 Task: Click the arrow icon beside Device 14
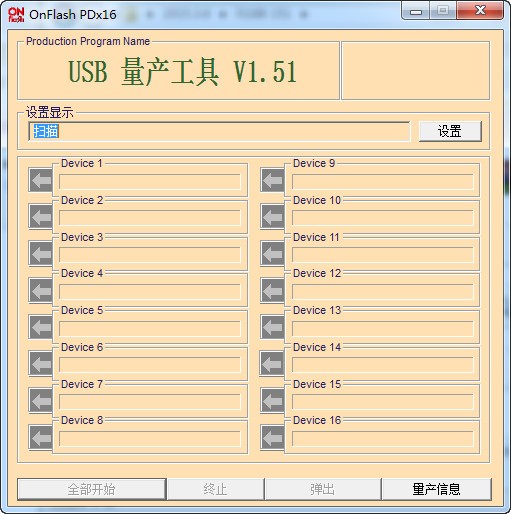point(272,363)
